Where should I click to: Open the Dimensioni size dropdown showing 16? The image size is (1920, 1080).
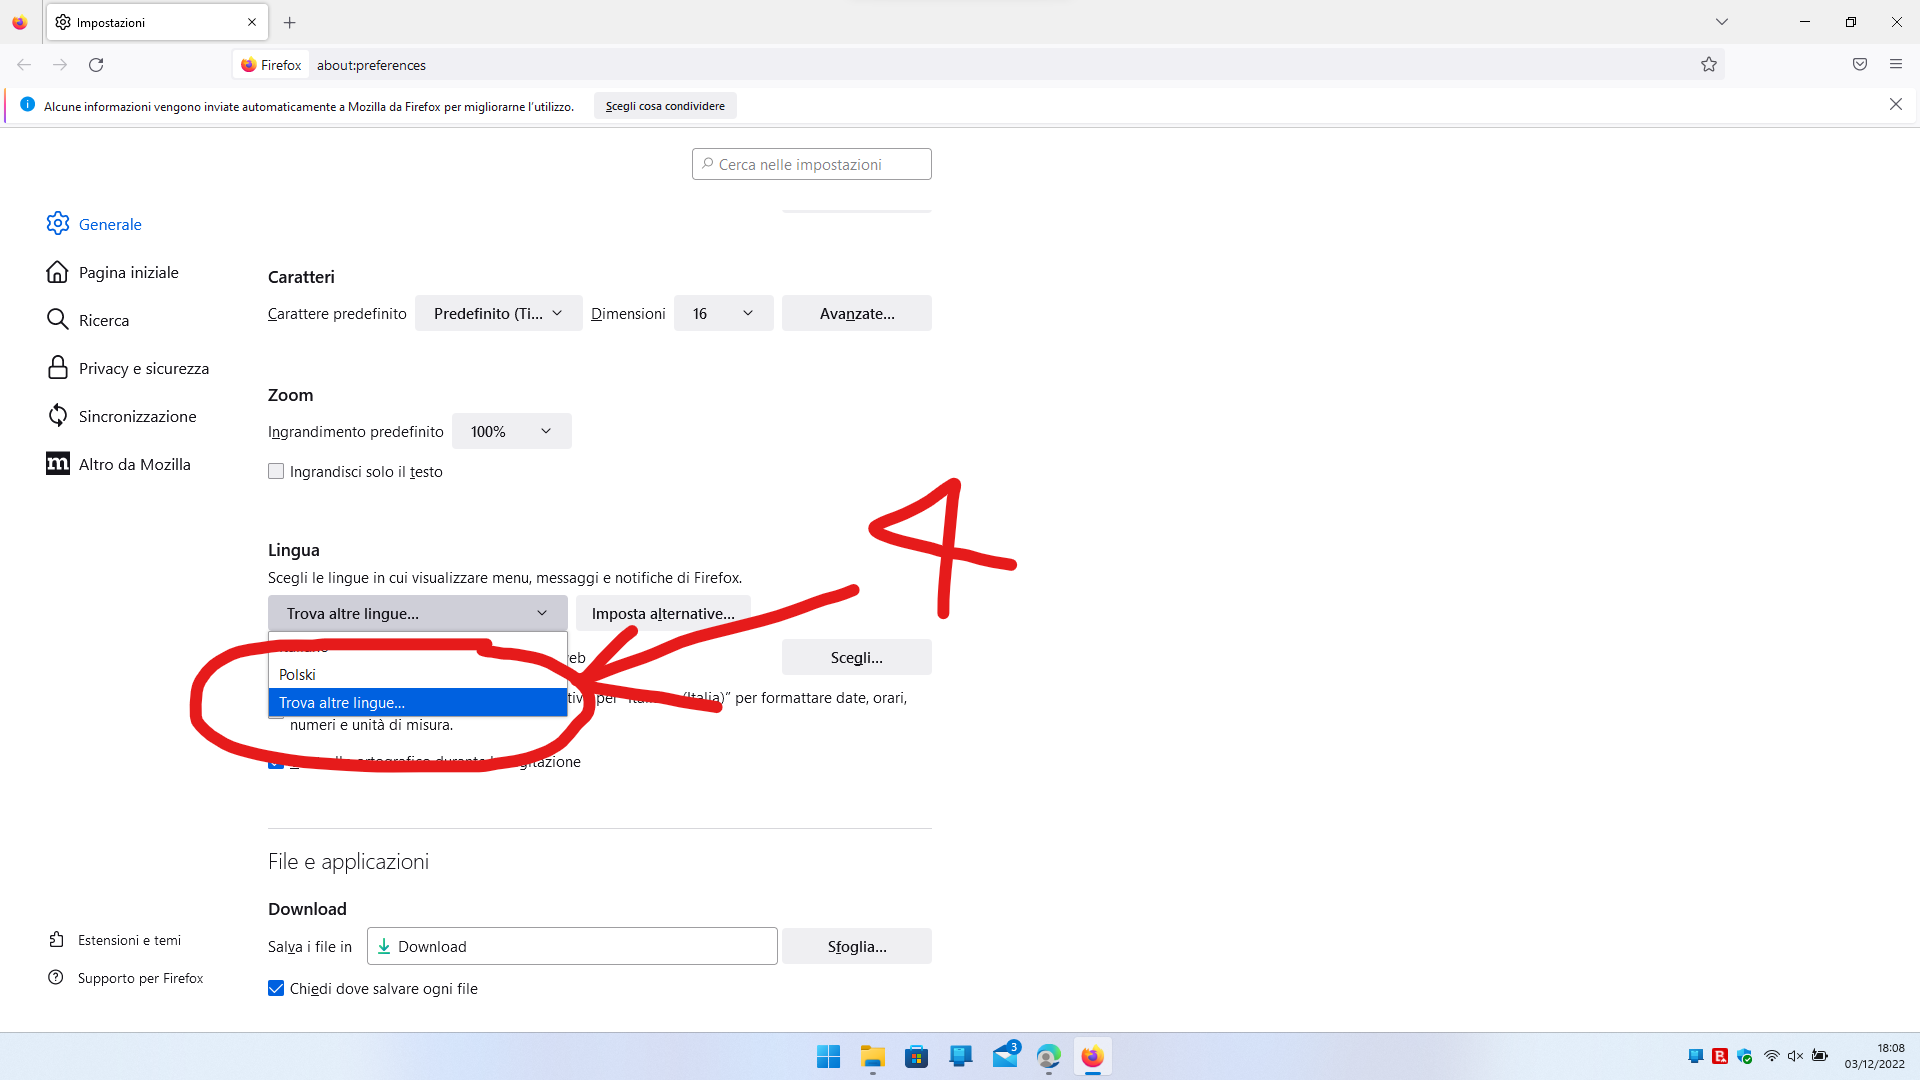click(x=723, y=314)
